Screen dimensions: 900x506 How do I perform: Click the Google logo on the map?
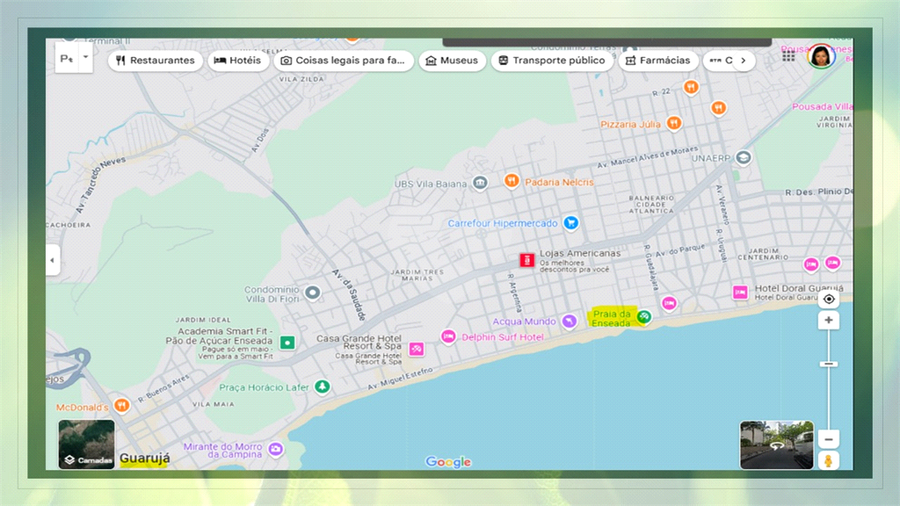[x=448, y=462]
